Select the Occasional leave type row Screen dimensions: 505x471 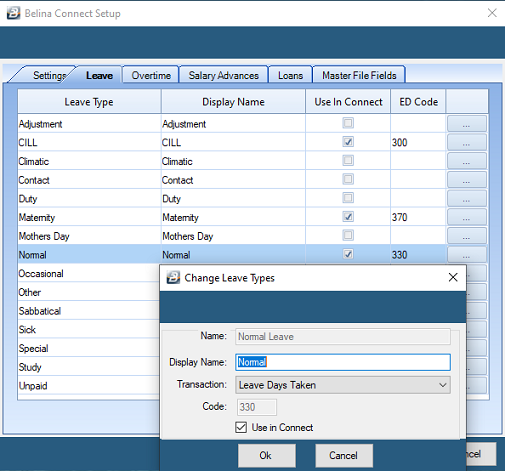coord(89,274)
